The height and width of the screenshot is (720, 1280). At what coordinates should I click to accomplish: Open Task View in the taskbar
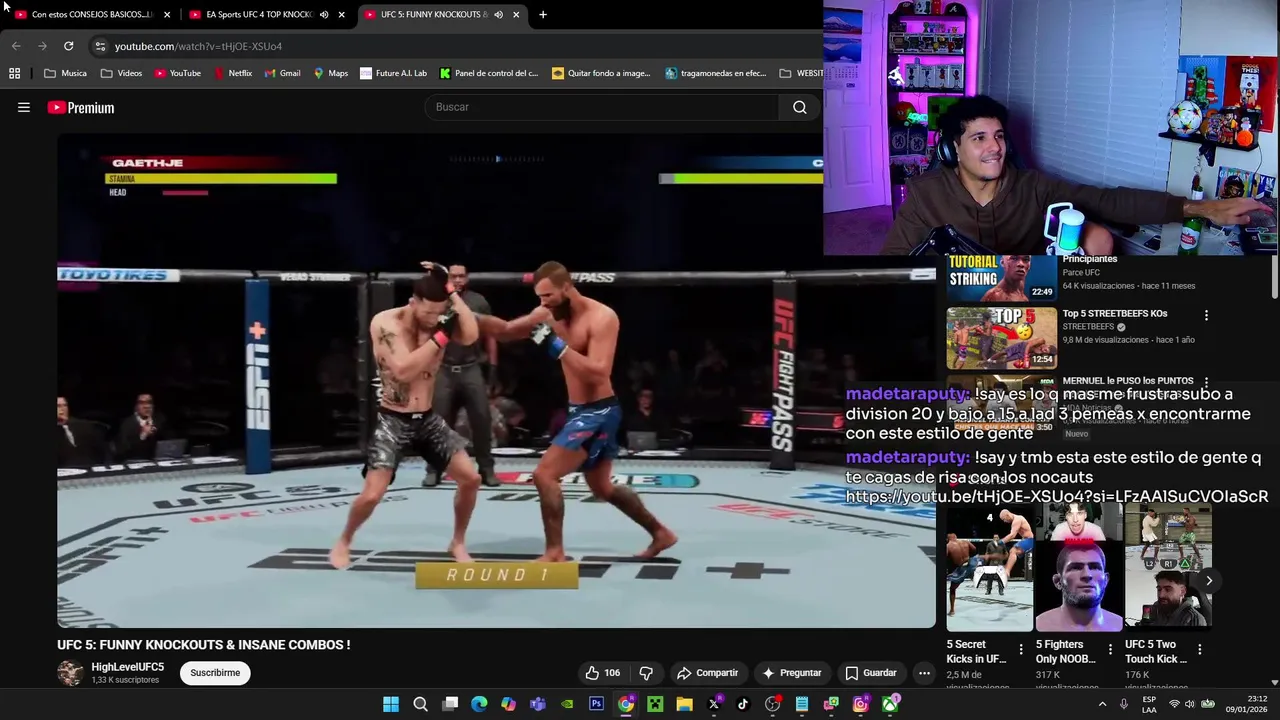coord(450,704)
